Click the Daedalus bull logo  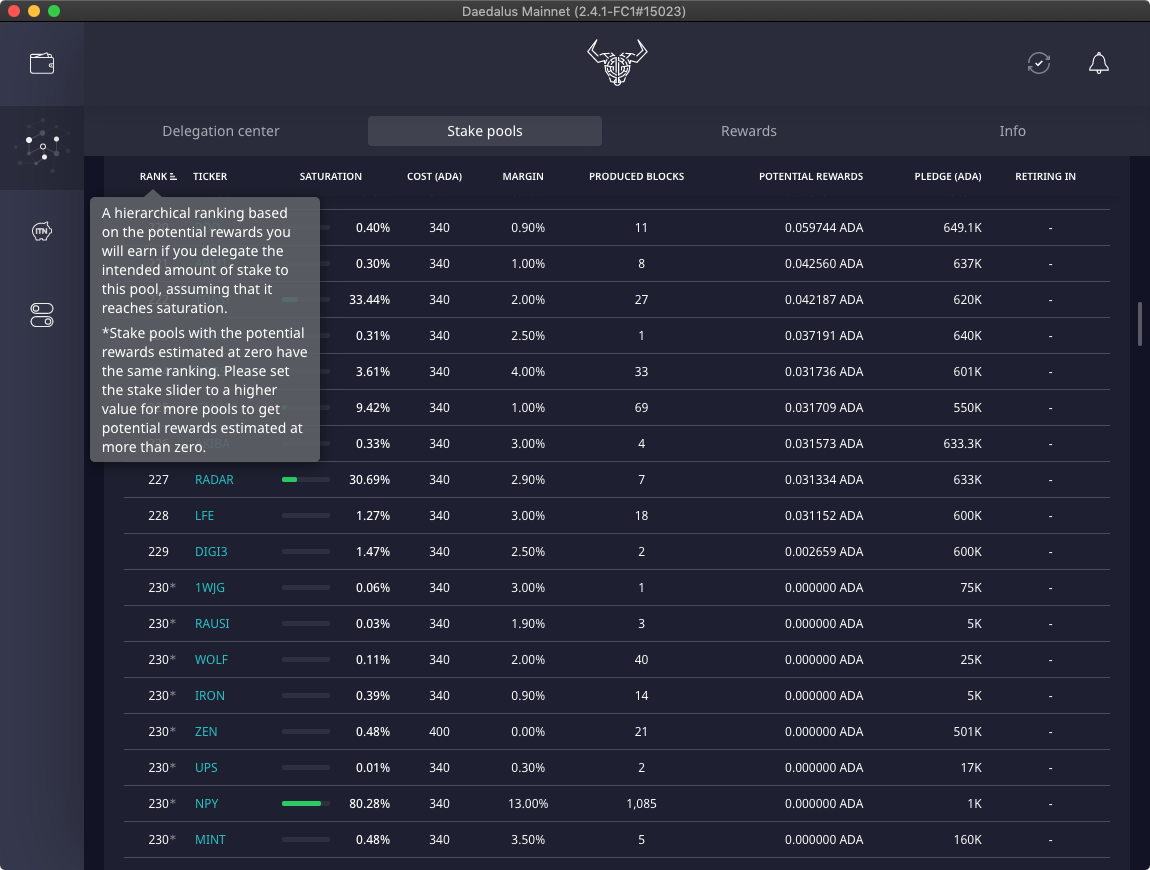tap(617, 62)
